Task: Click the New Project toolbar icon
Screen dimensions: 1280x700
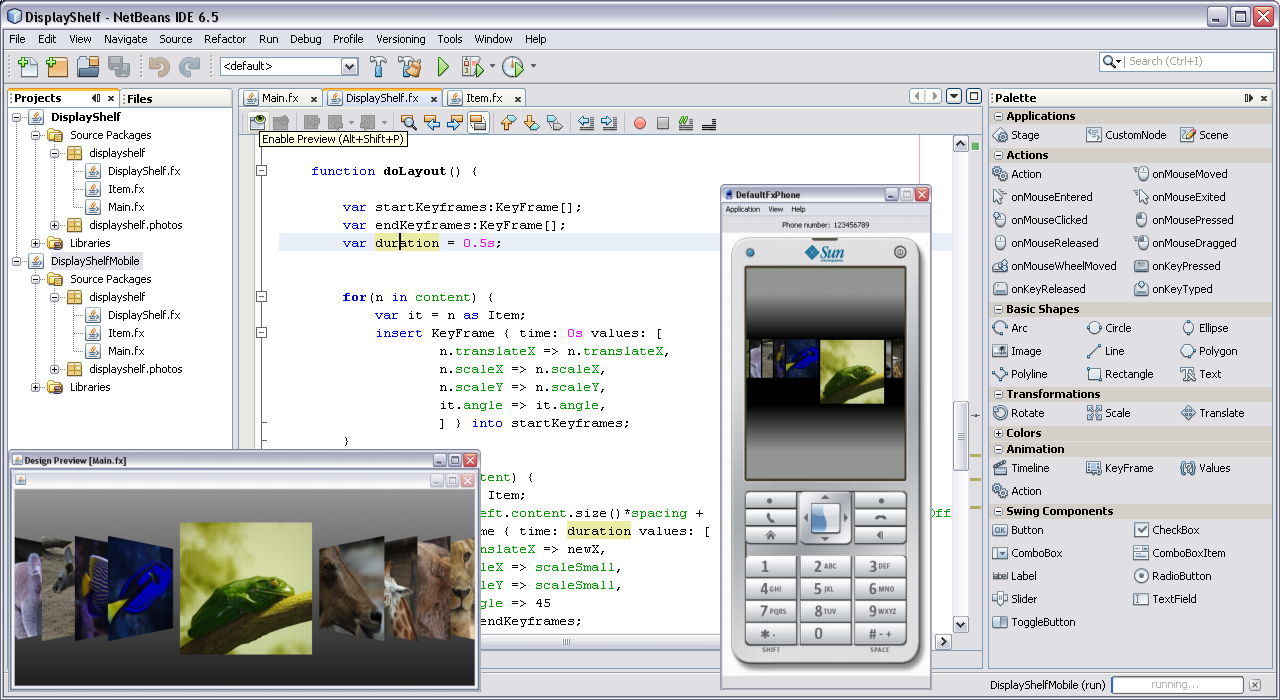Action: coord(57,67)
